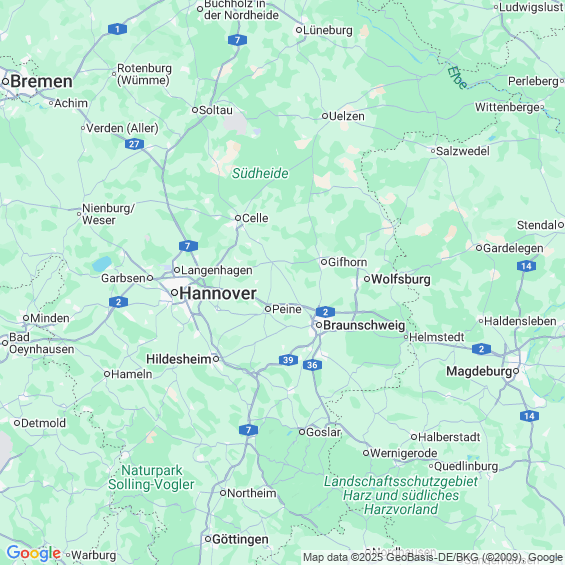Image resolution: width=565 pixels, height=565 pixels.
Task: Open the Google logo link
Action: pos(34,553)
